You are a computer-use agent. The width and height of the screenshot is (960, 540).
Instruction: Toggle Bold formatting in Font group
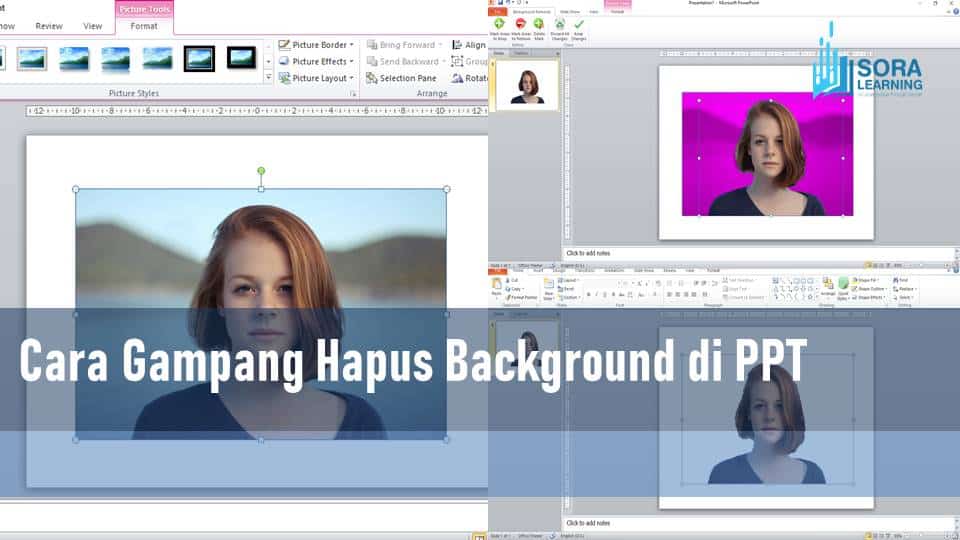588,295
